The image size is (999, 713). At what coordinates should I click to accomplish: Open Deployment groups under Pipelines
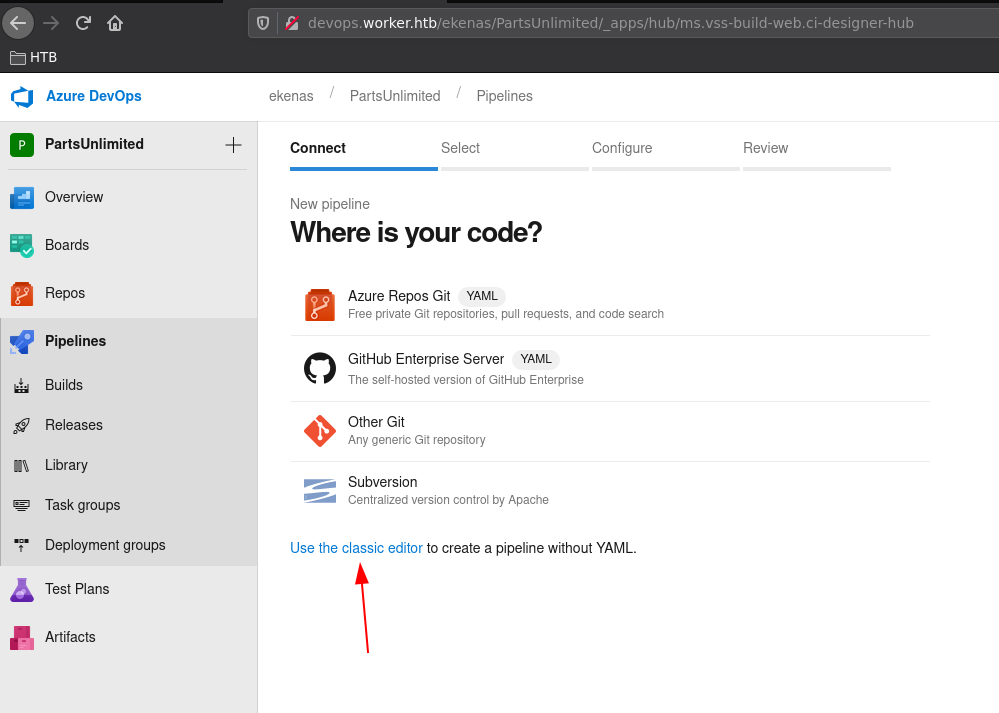129,545
